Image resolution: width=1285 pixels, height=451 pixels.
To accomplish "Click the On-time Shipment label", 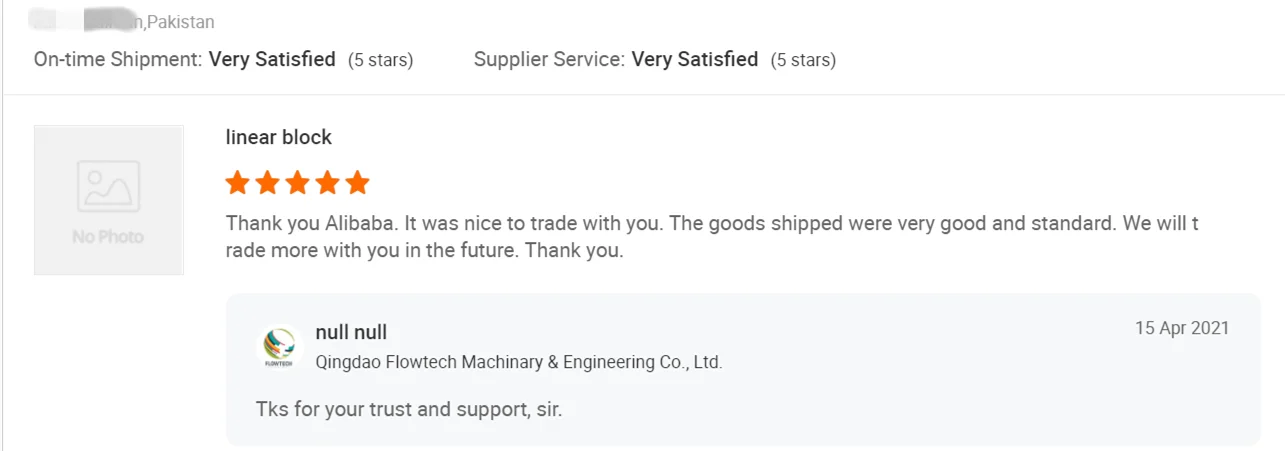I will pyautogui.click(x=118, y=60).
